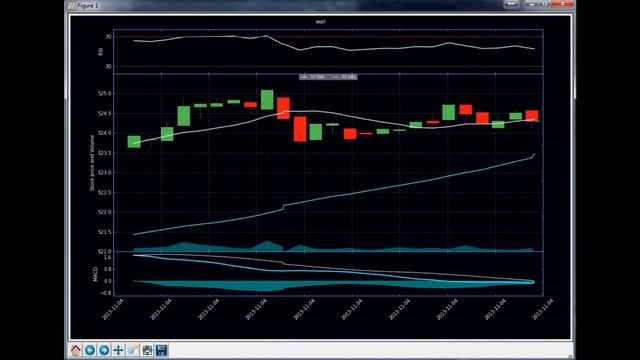Click the price tick 524.5
The image size is (640, 360).
104,113
